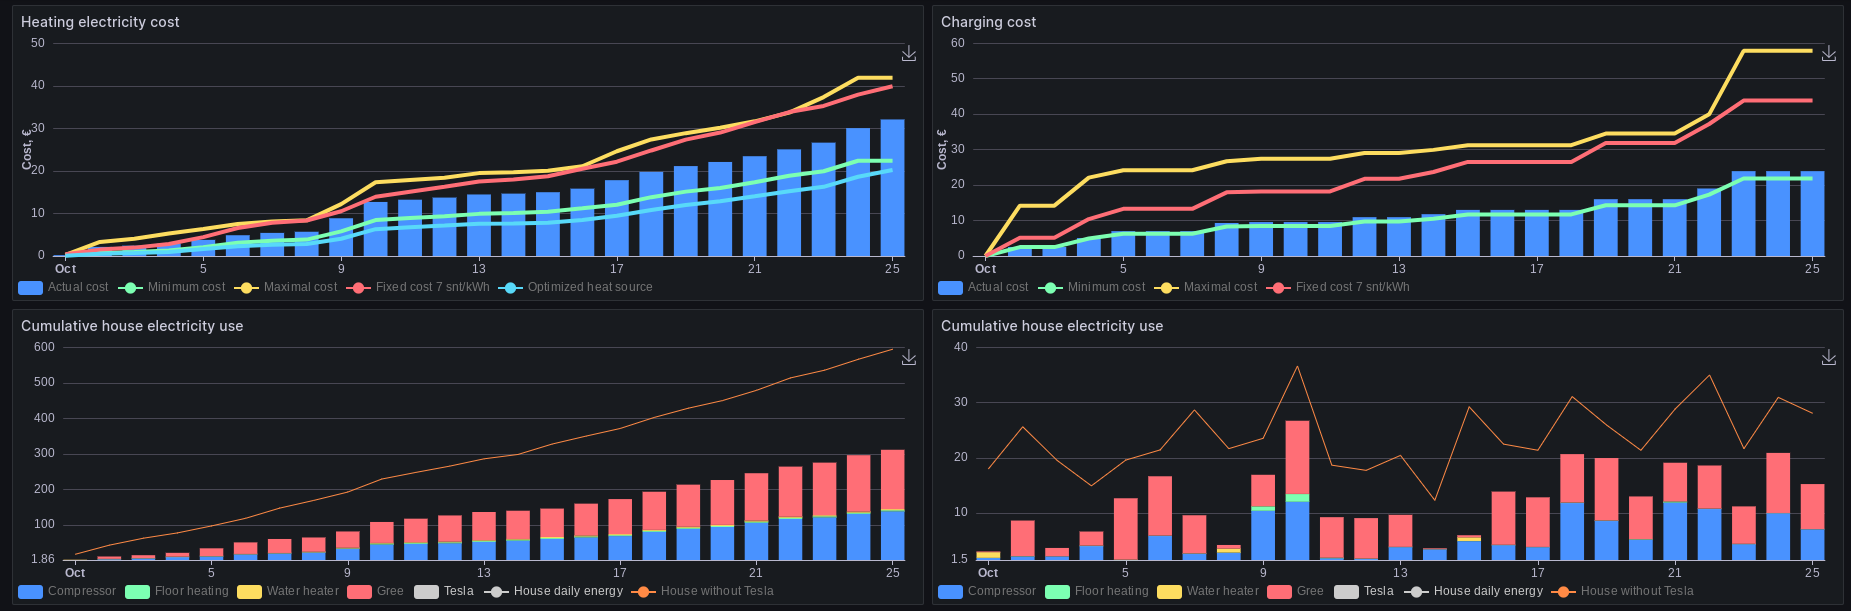The width and height of the screenshot is (1851, 611).
Task: Click Floor heating color swatch in left legend
Action: 137,591
